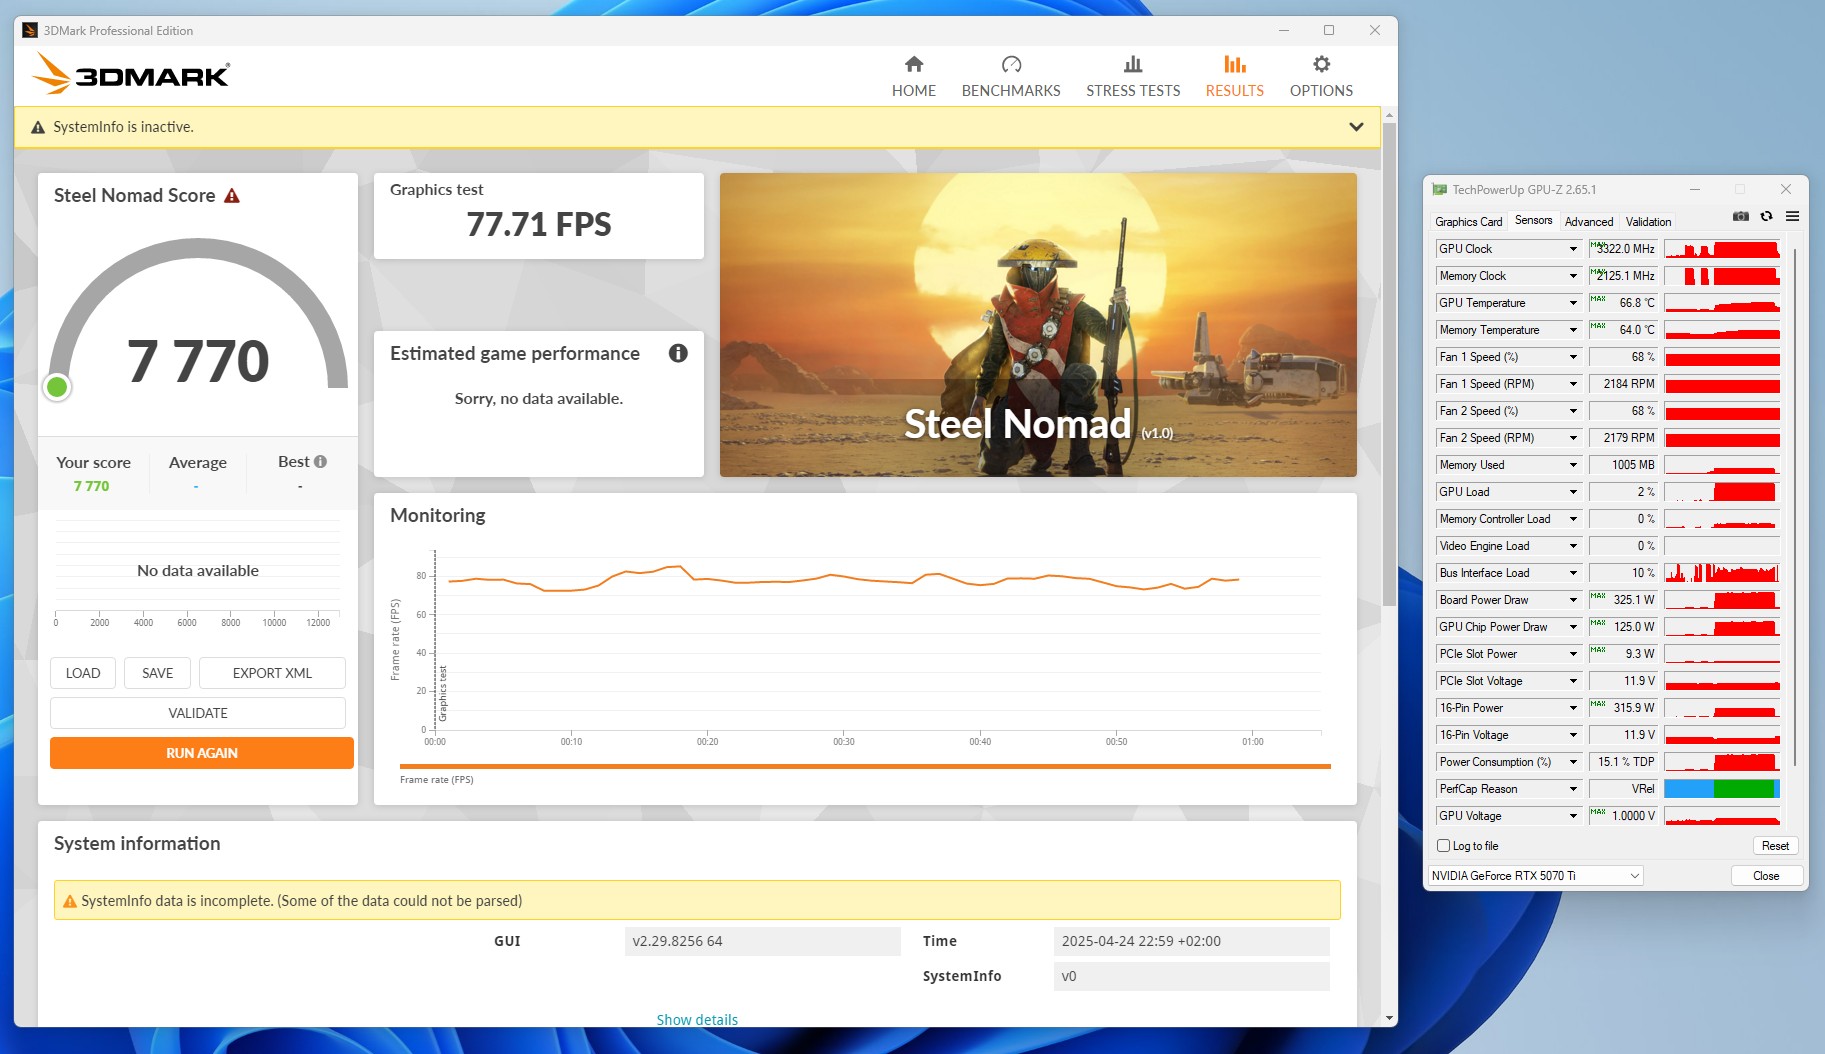Click the Steel Nomad Score warning triangle
The image size is (1825, 1054).
[232, 196]
